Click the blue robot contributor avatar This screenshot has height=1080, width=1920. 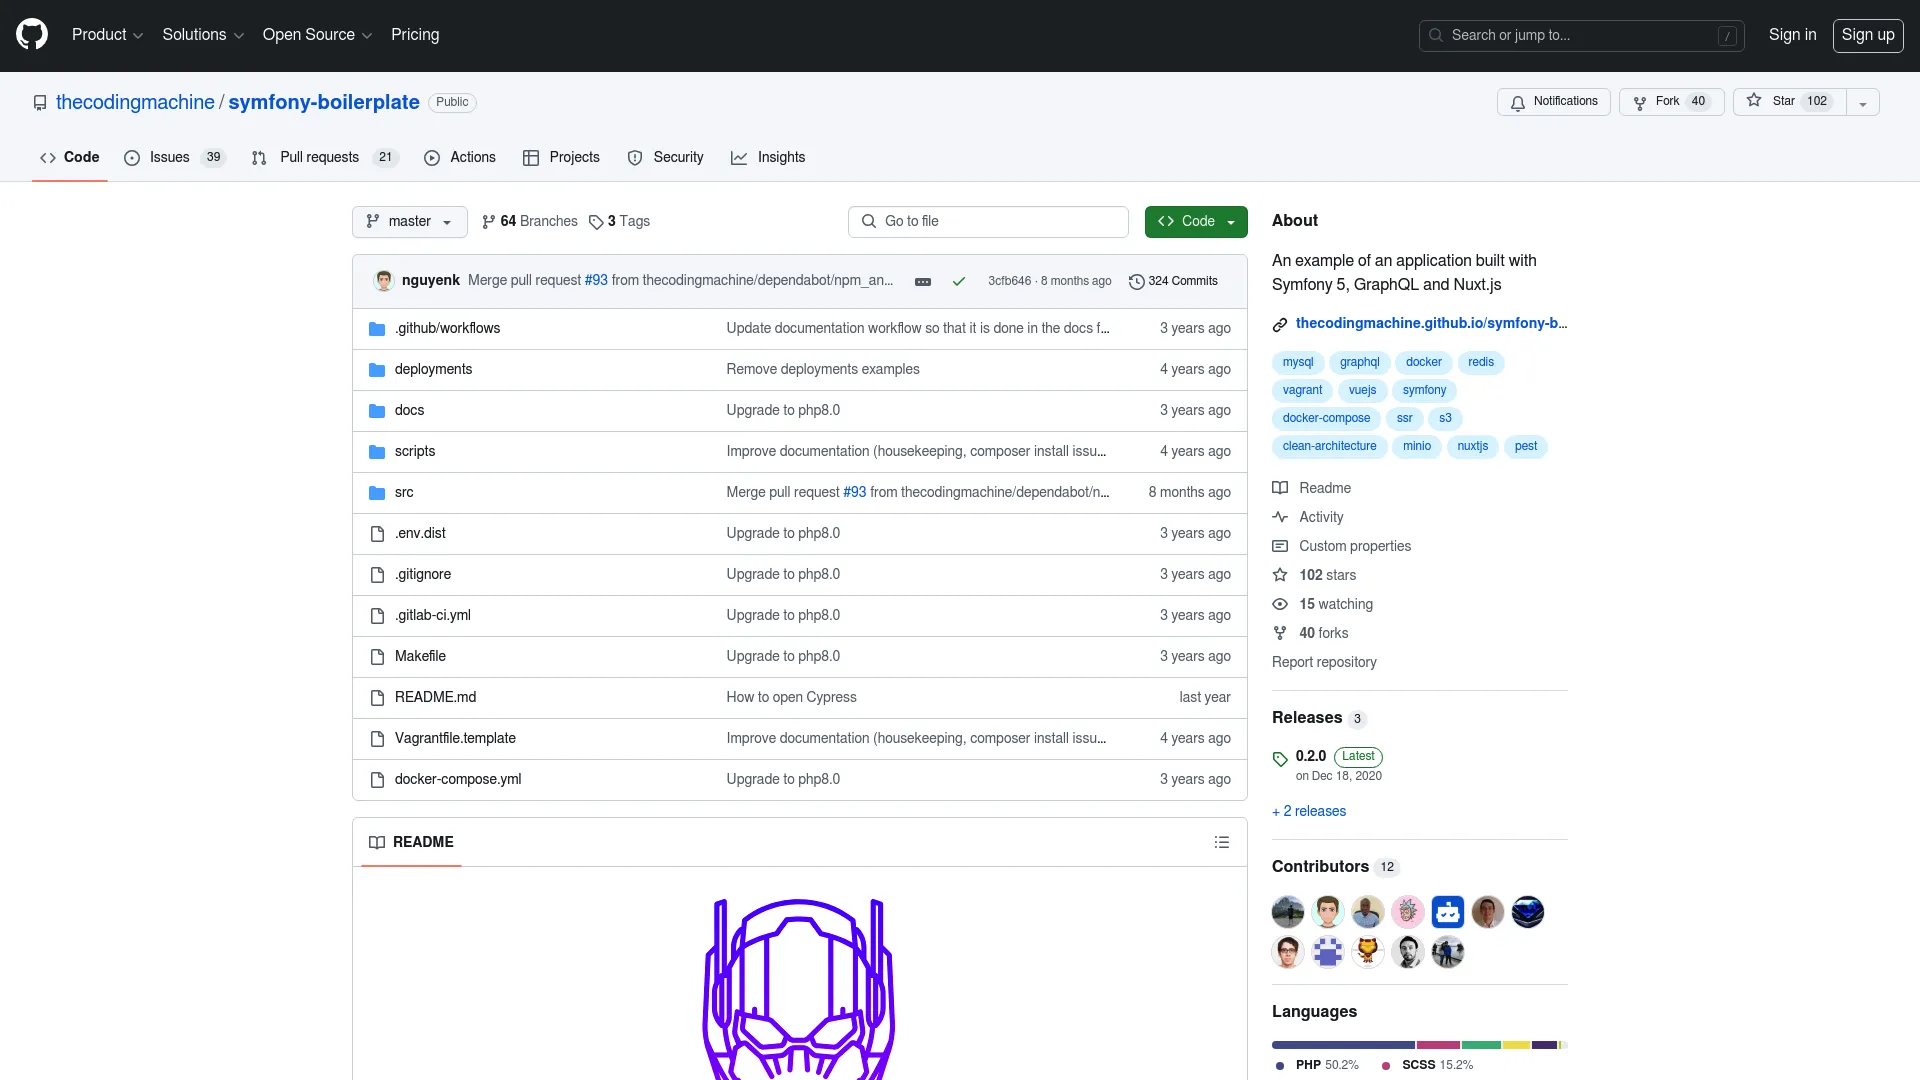tap(1448, 913)
